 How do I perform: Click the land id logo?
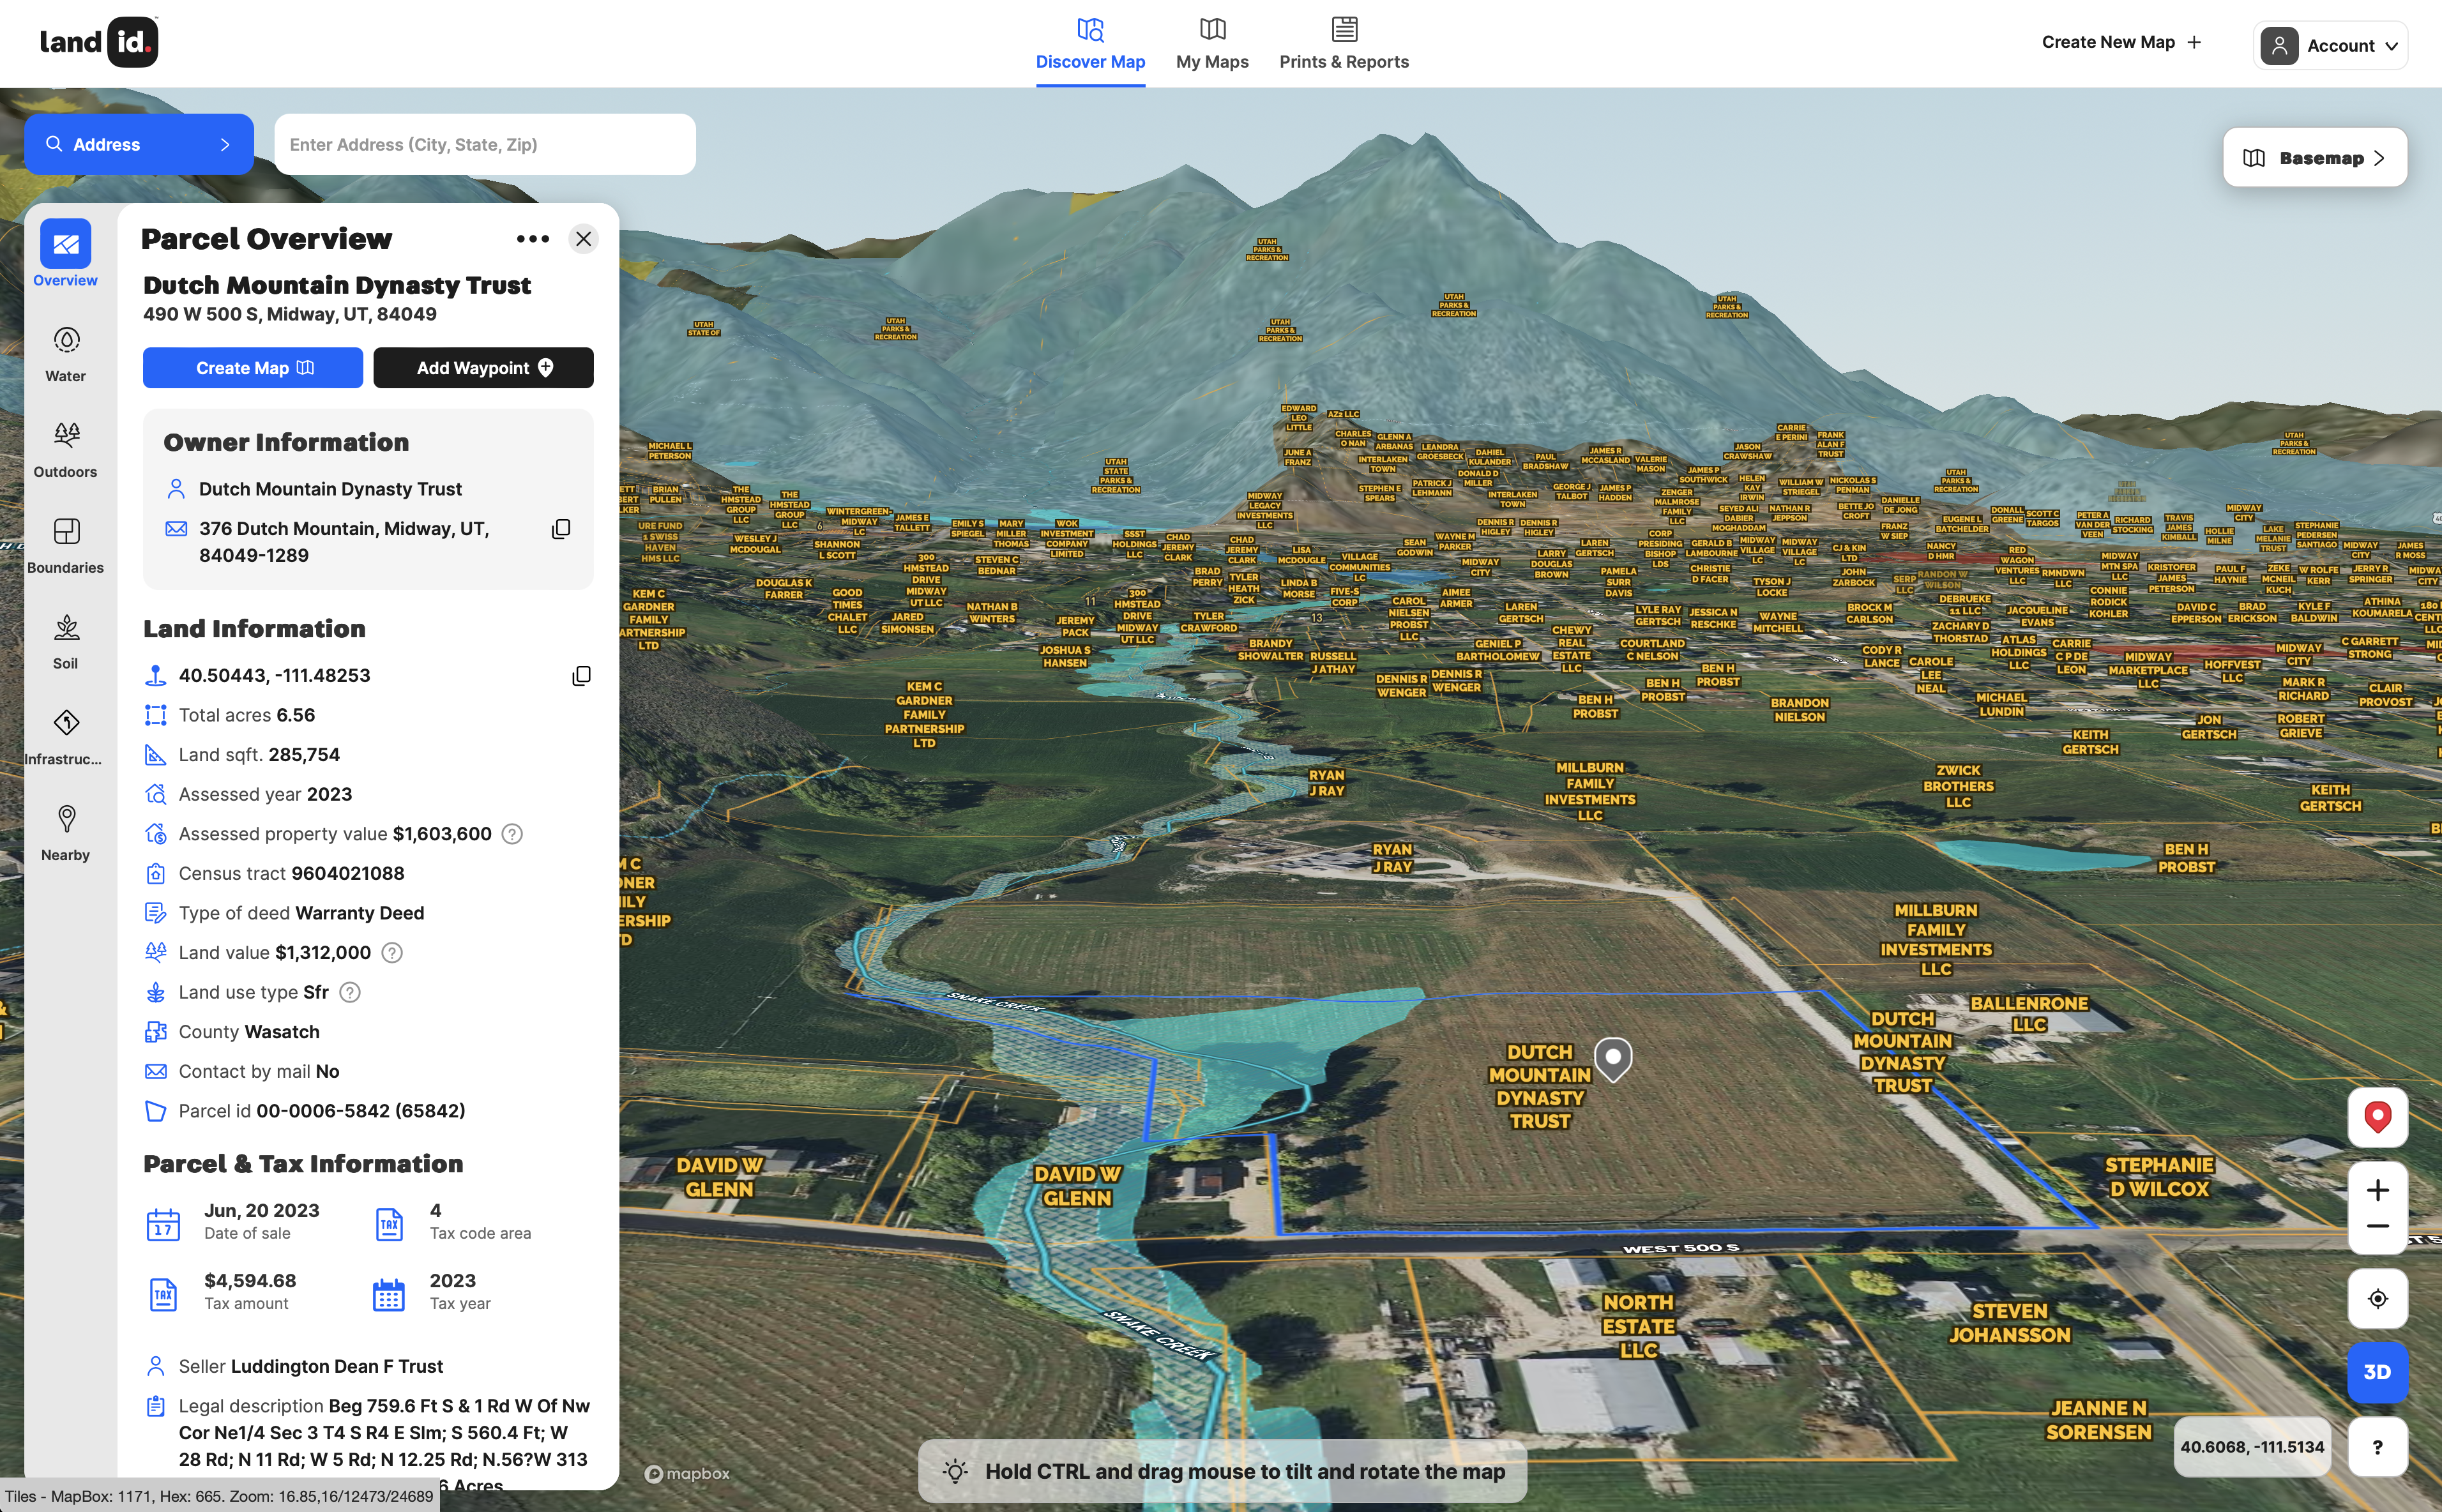point(99,42)
